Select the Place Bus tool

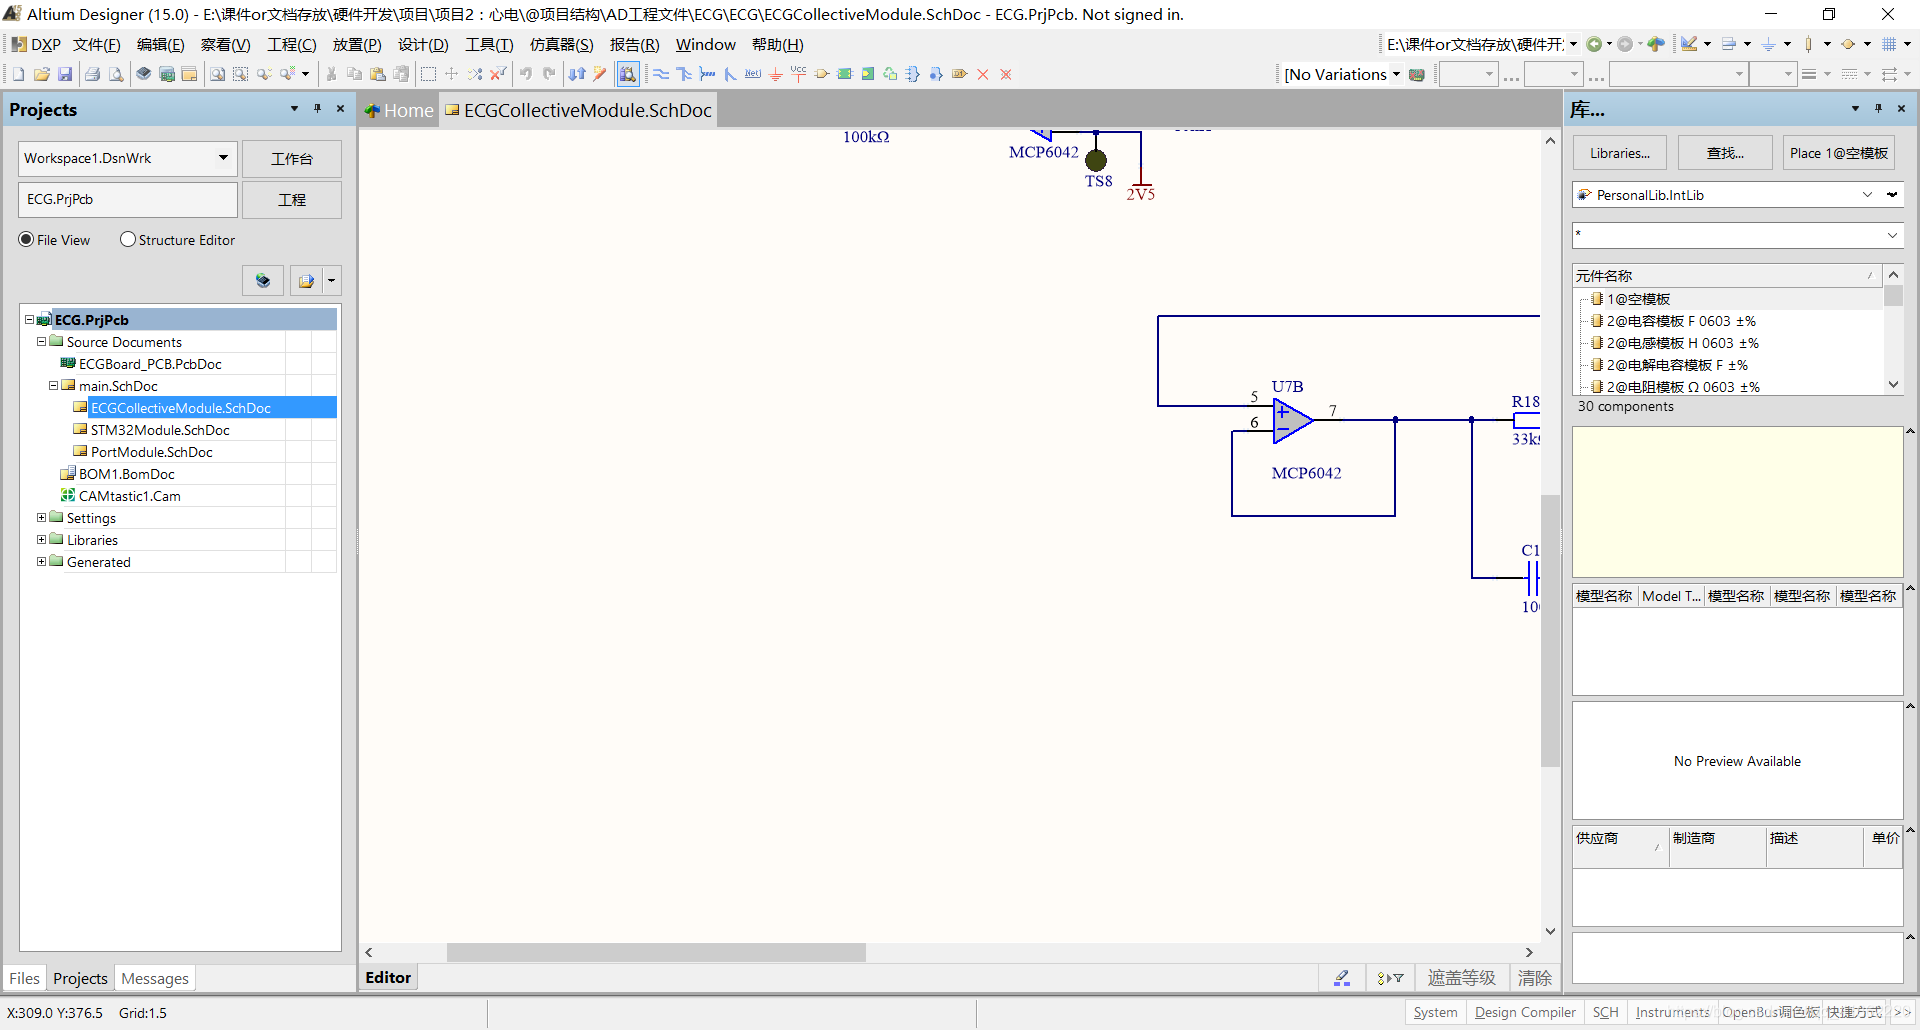point(684,74)
